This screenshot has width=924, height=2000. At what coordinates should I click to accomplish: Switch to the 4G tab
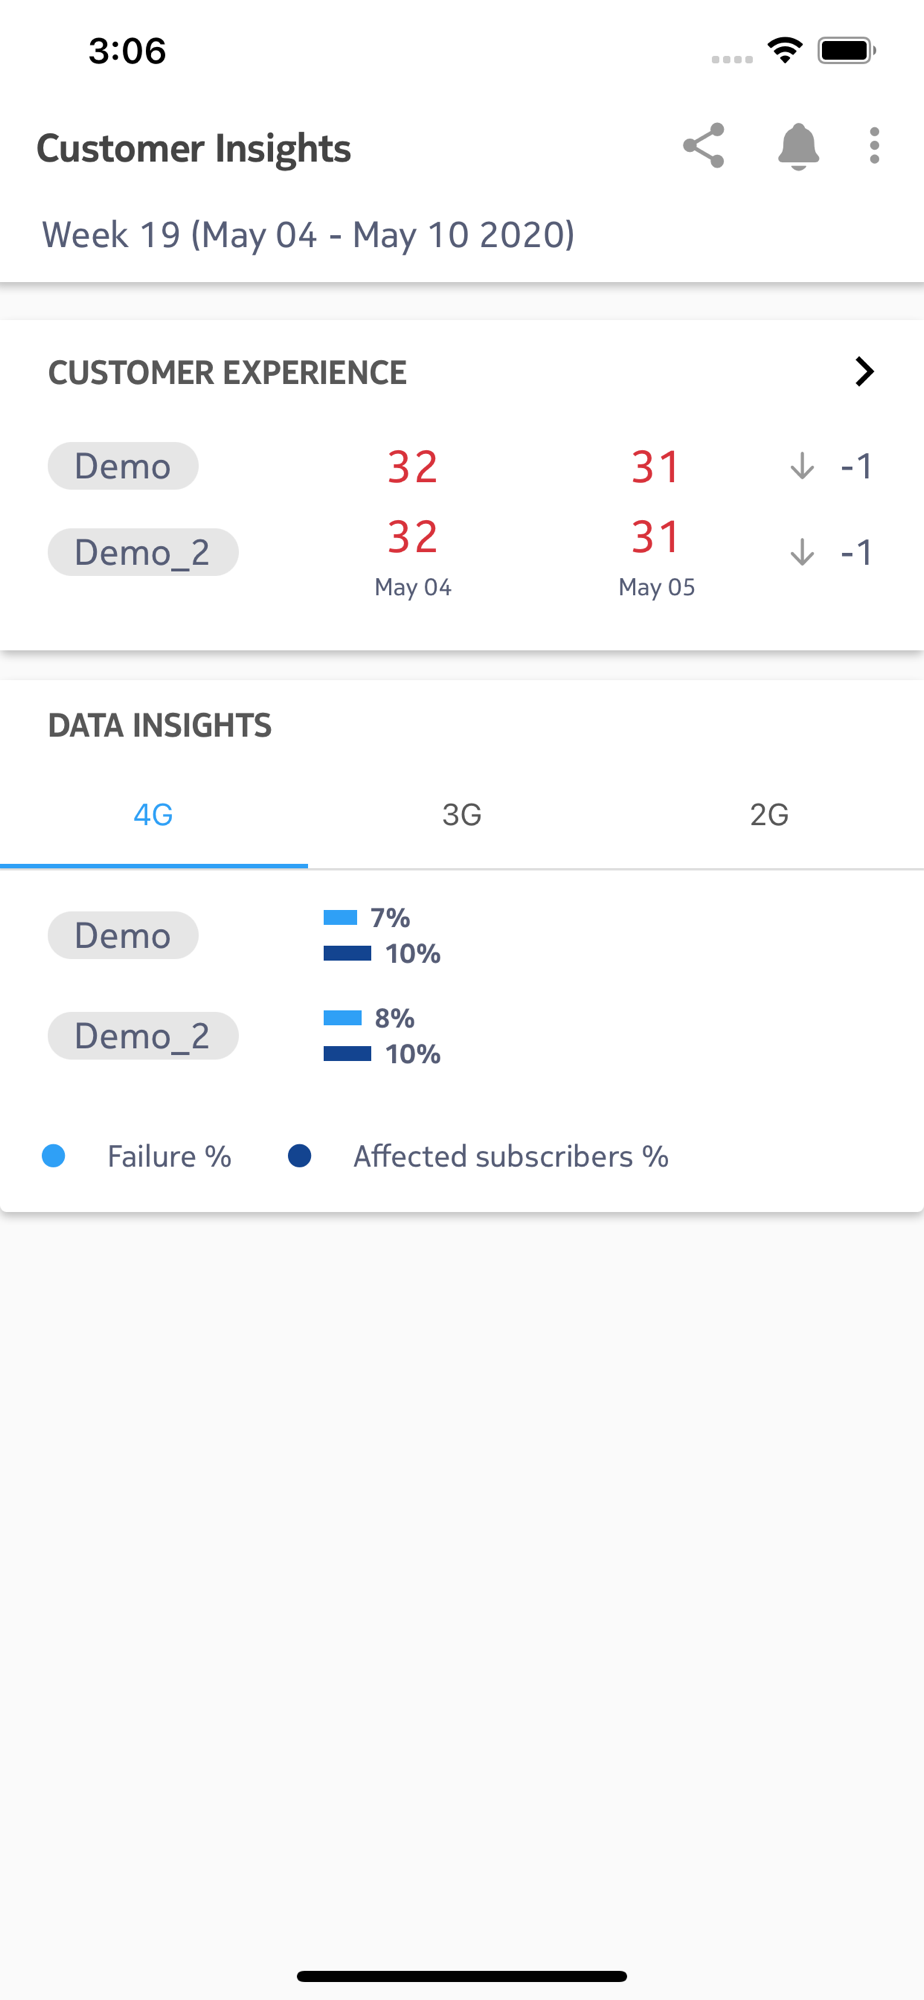click(154, 815)
